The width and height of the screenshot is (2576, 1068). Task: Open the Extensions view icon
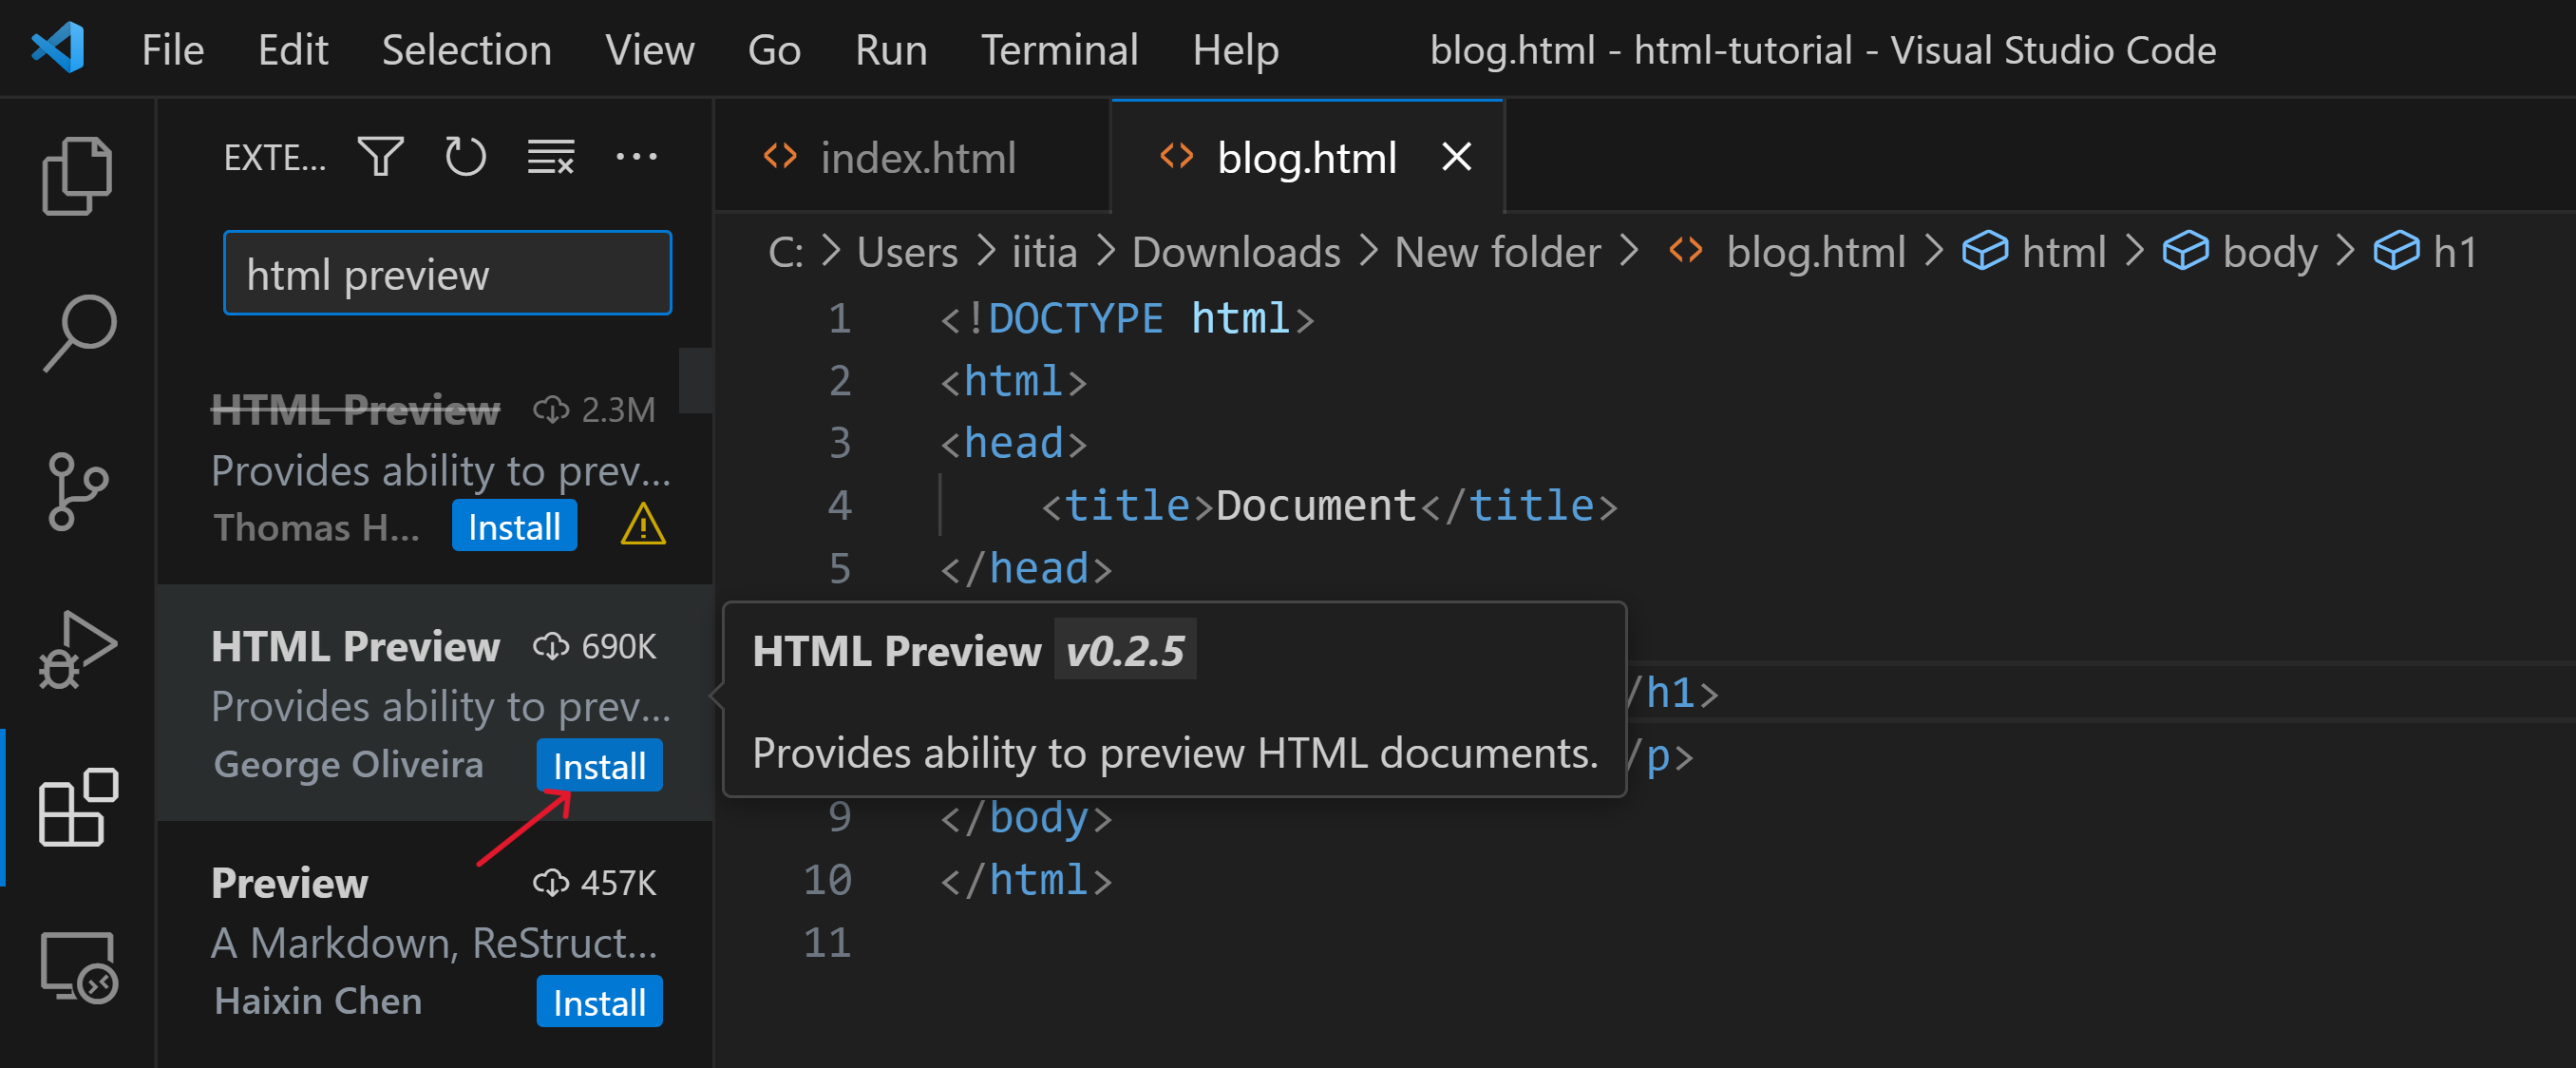click(78, 807)
